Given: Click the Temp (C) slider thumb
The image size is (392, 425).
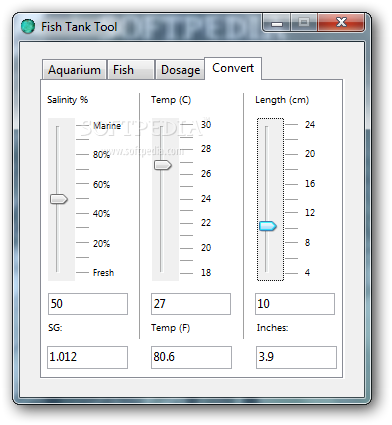Looking at the screenshot, I should click(x=163, y=165).
